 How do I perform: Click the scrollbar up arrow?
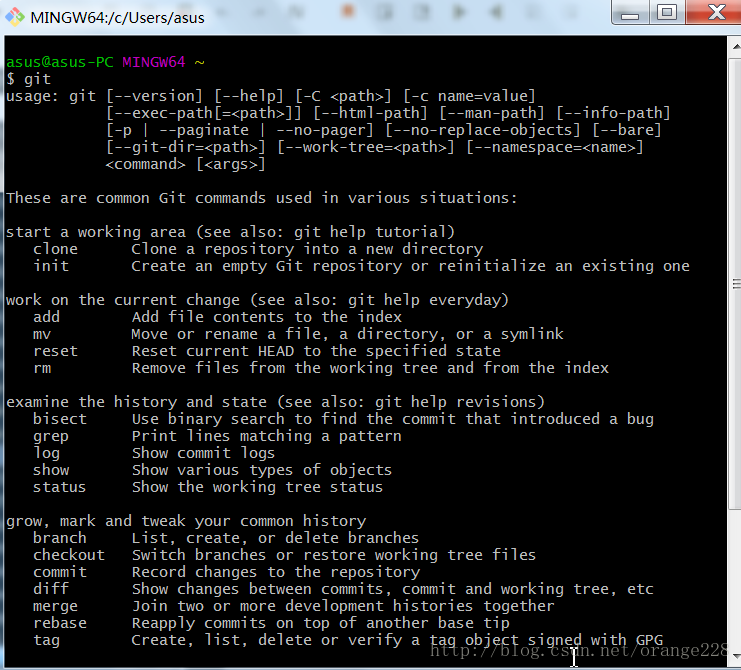tap(736, 47)
